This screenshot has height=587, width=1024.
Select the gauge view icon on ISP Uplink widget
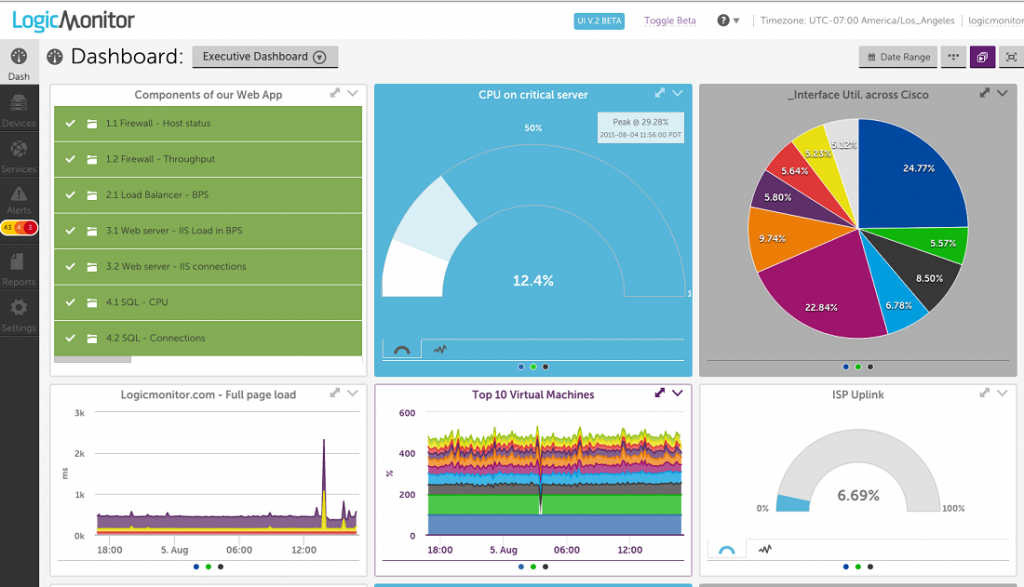(728, 548)
